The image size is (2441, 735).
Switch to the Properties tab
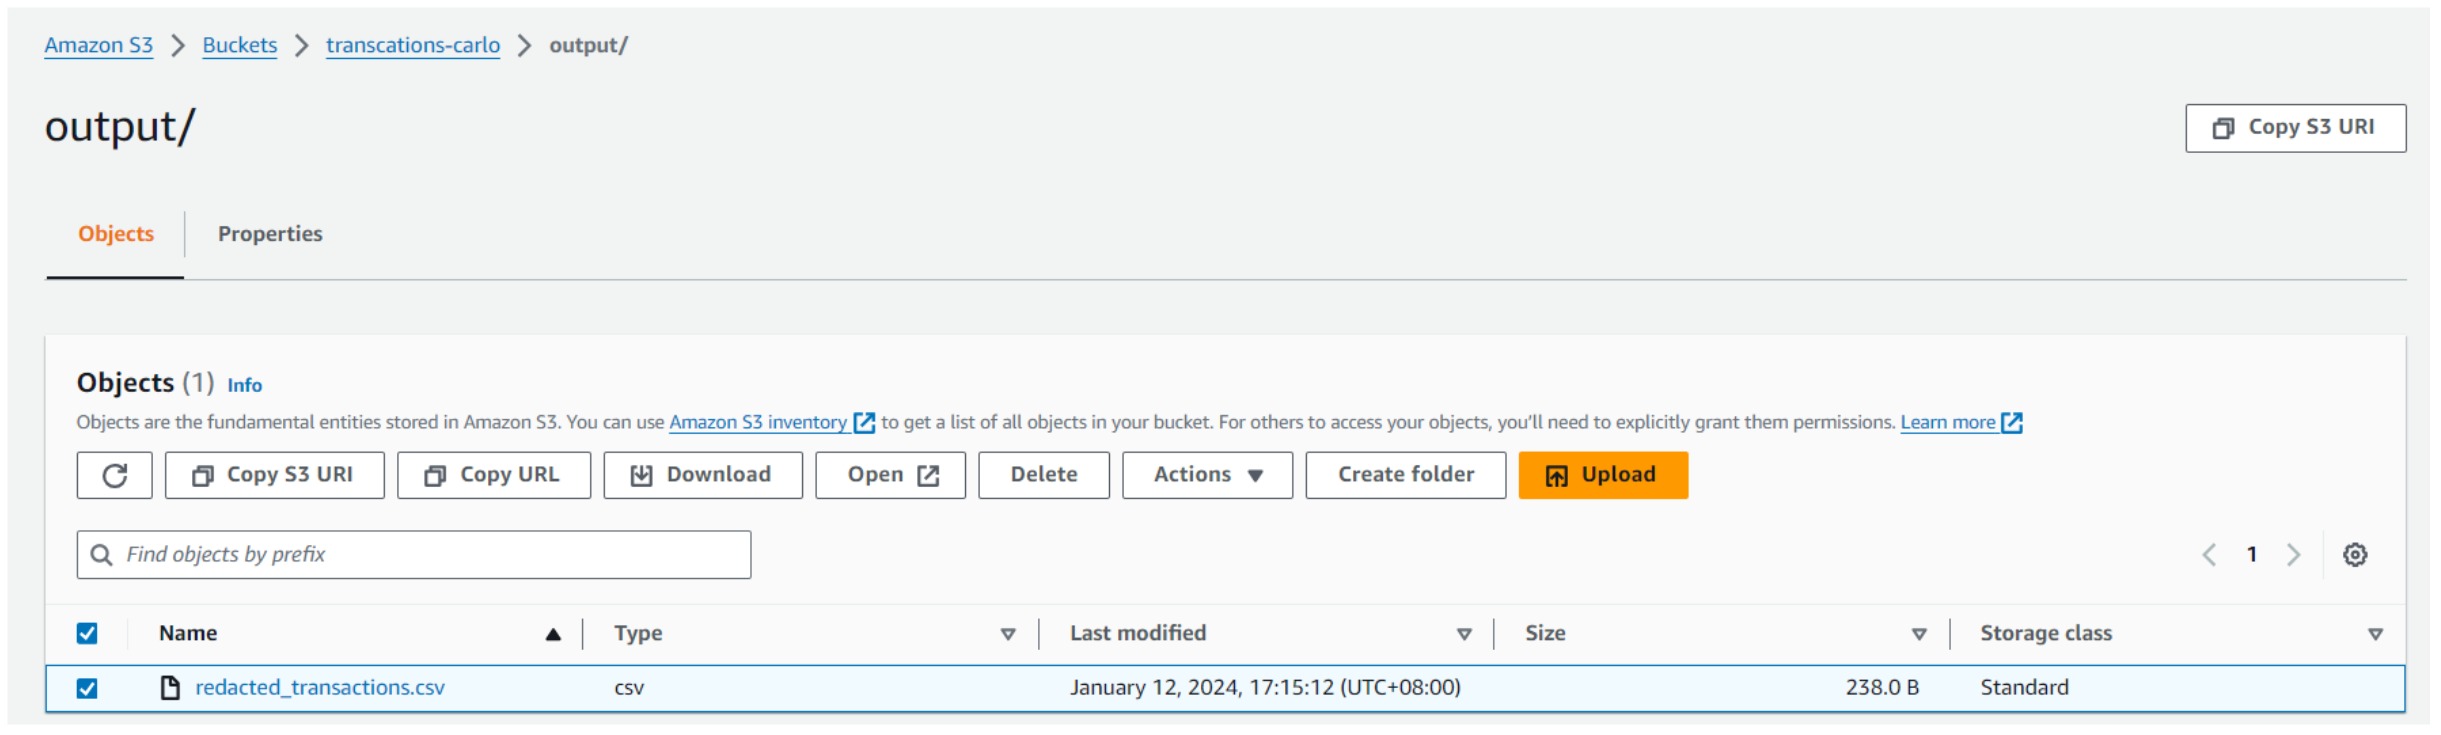pos(270,234)
